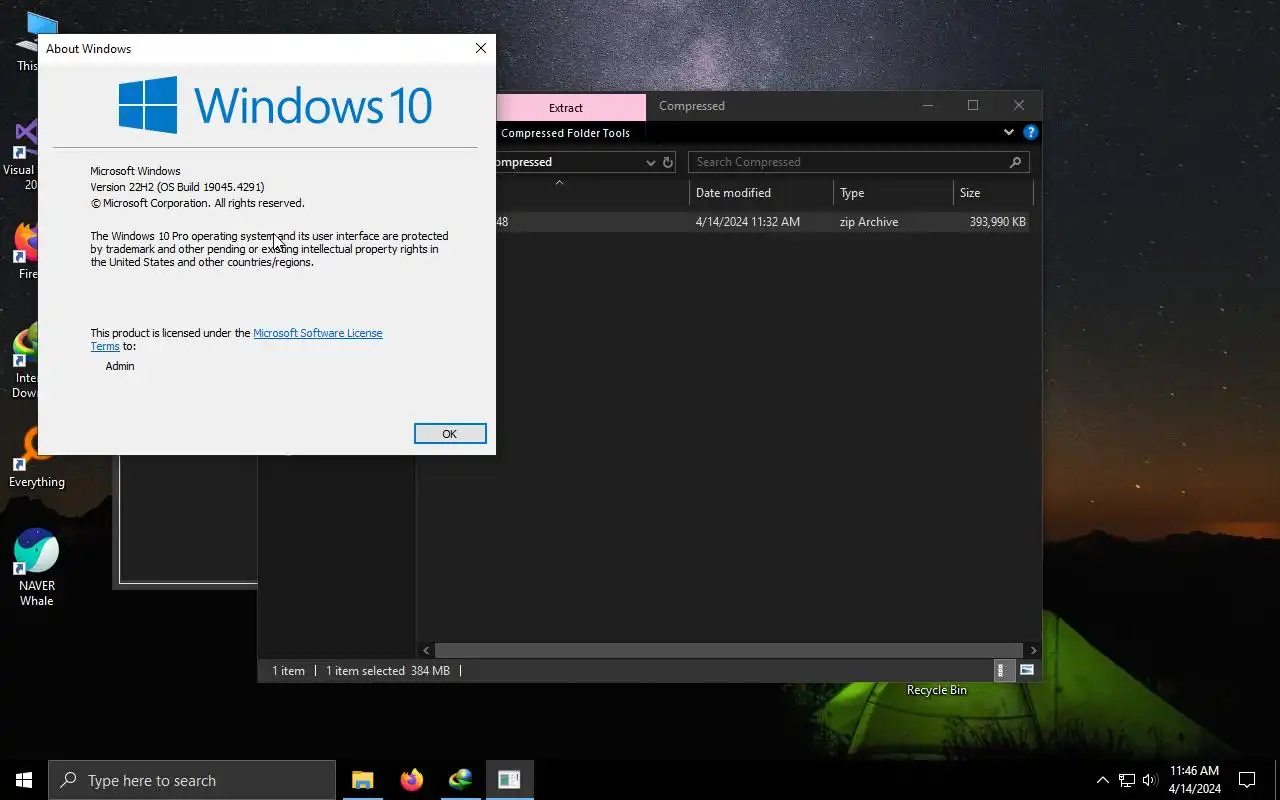Switch to large icons view layout
The height and width of the screenshot is (800, 1280).
pos(1027,670)
